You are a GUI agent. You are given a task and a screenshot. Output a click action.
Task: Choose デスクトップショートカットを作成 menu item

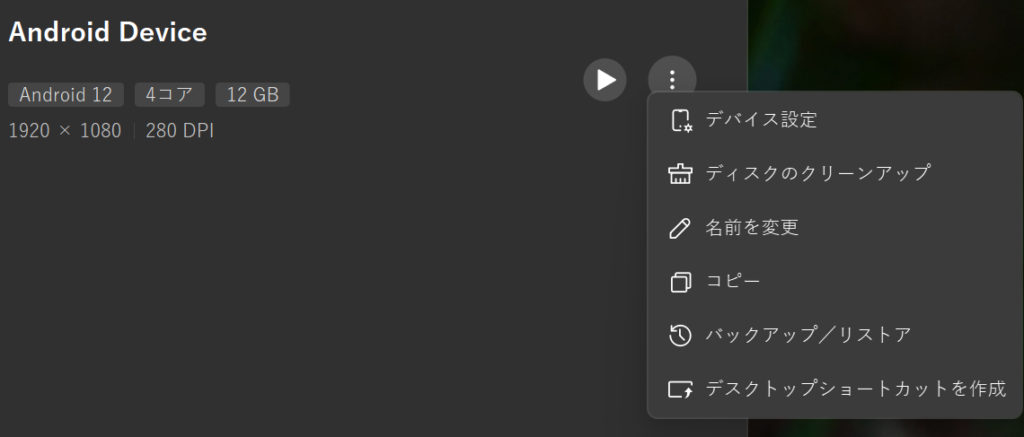tap(855, 389)
